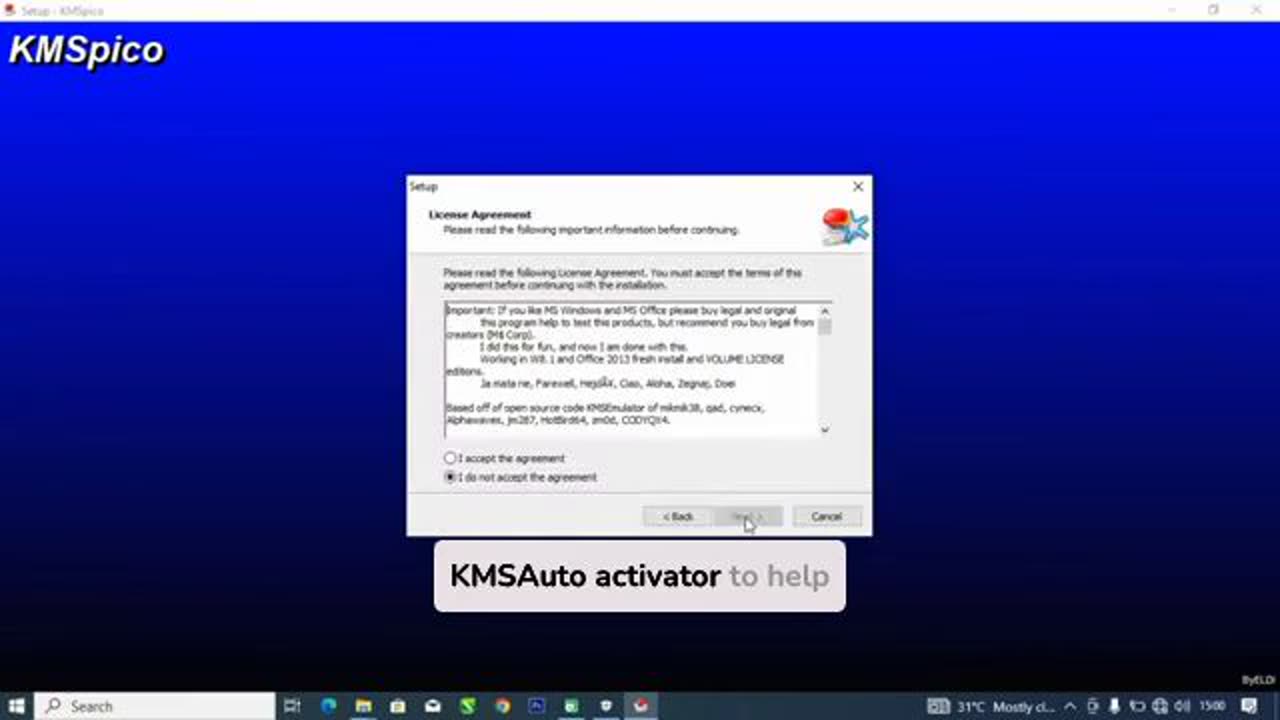Cancel the KMSpico setup

point(827,516)
